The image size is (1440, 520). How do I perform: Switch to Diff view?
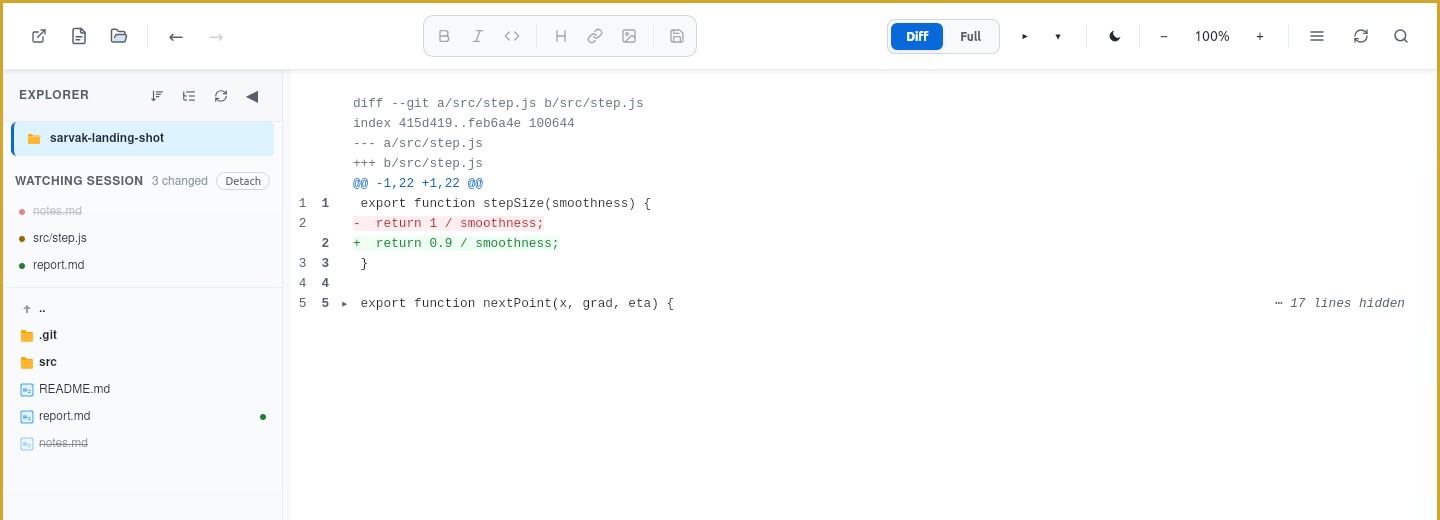(x=917, y=36)
